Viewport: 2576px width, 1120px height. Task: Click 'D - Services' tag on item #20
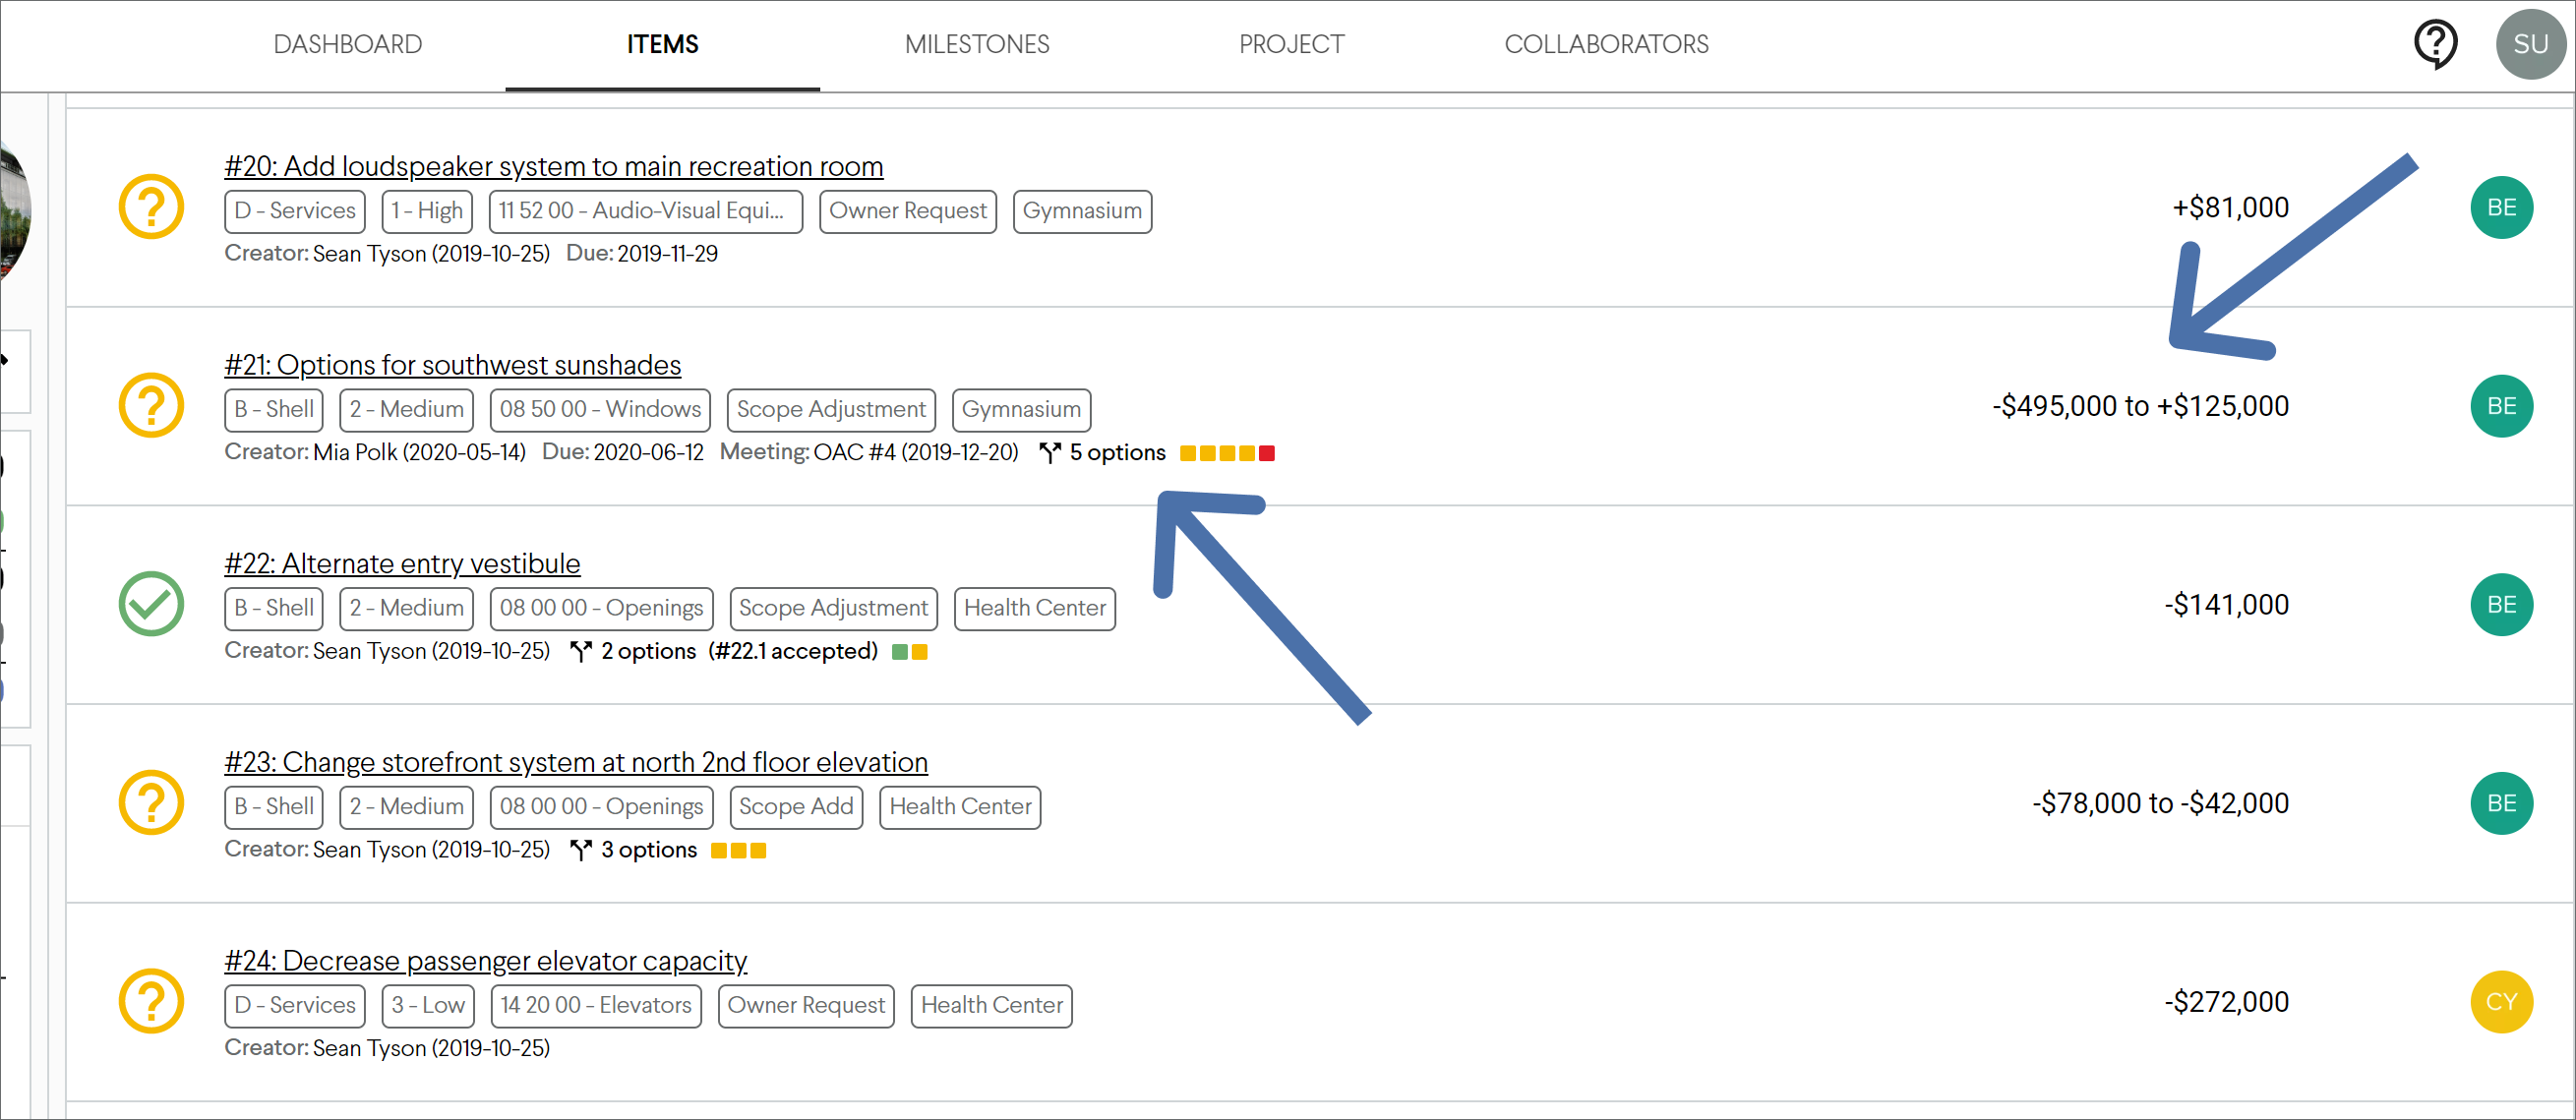pyautogui.click(x=295, y=211)
